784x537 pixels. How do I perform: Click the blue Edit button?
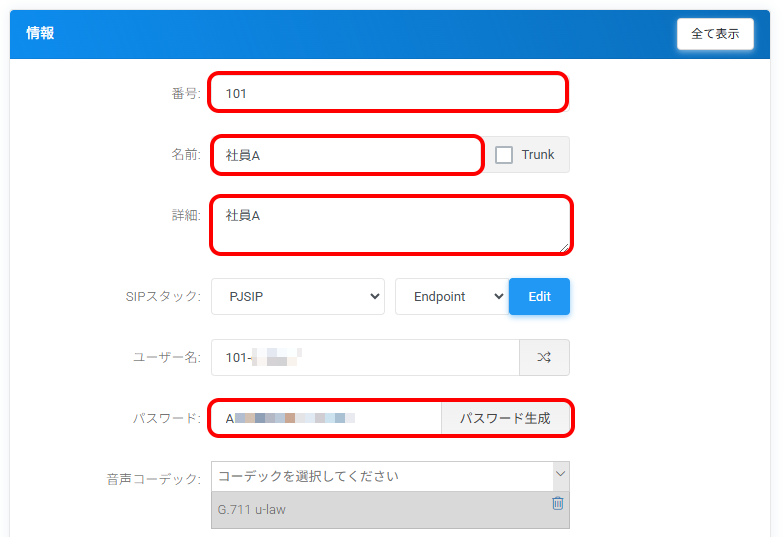click(539, 297)
